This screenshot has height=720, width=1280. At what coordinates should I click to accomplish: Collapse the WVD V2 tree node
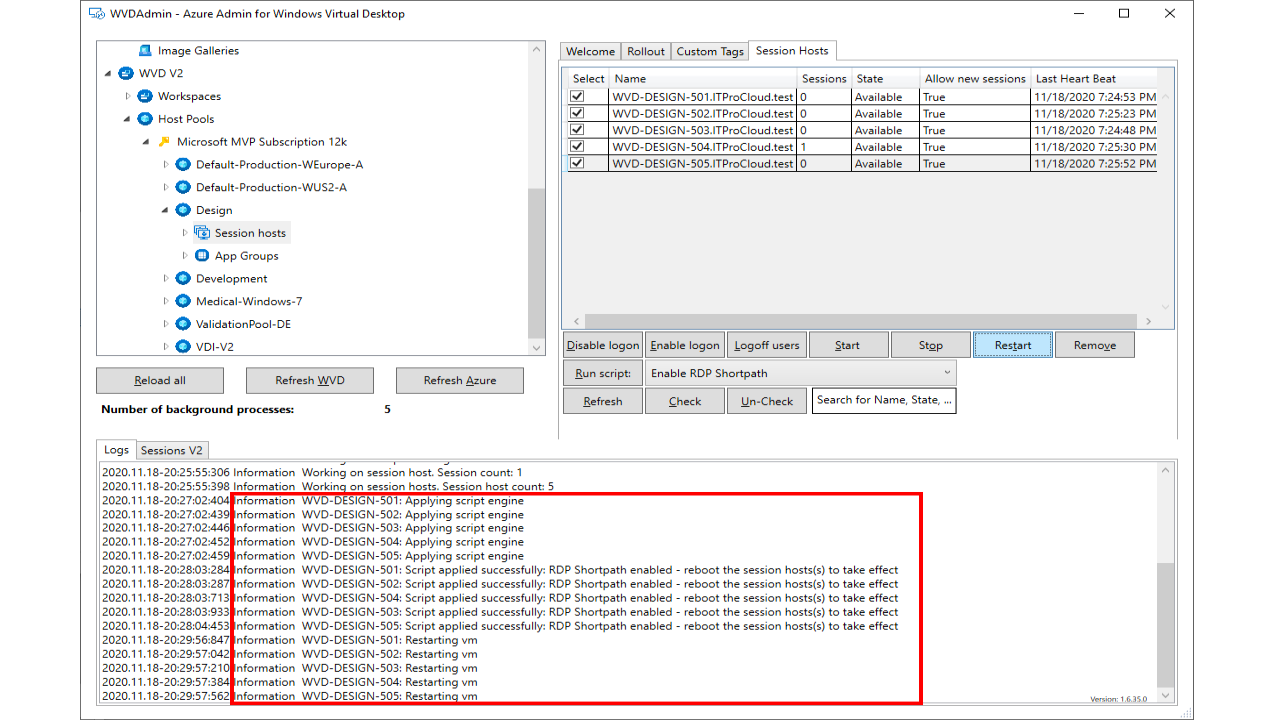pos(108,73)
